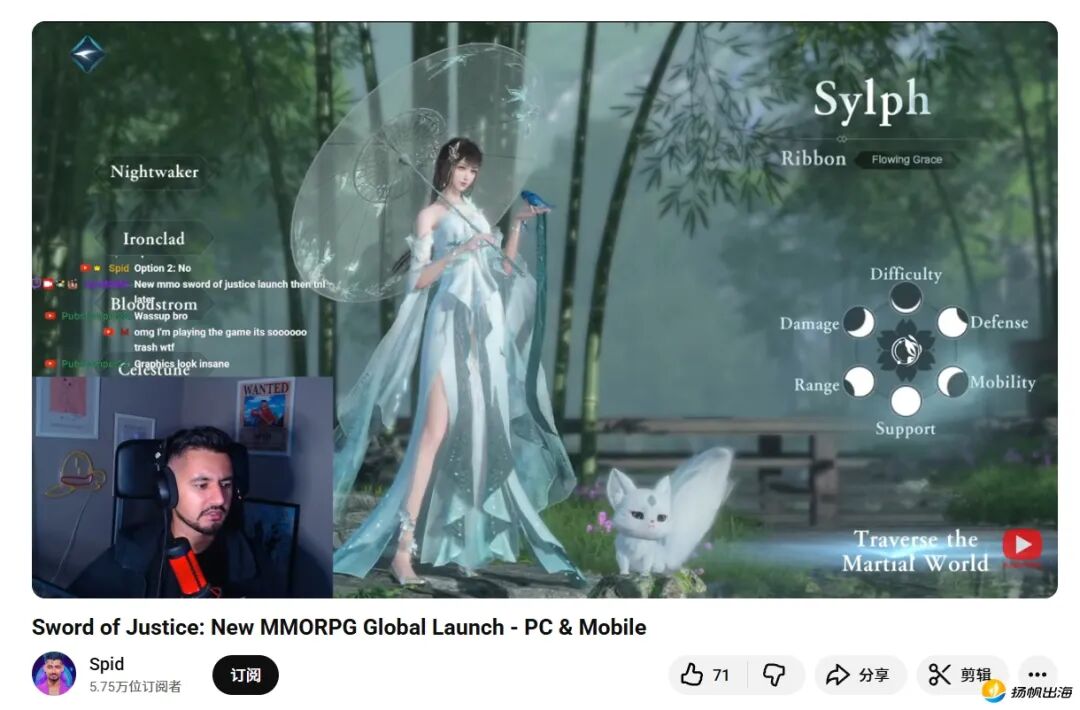Screen dimensions: 1080x710
Task: Click the 分享 share button
Action: pos(860,675)
